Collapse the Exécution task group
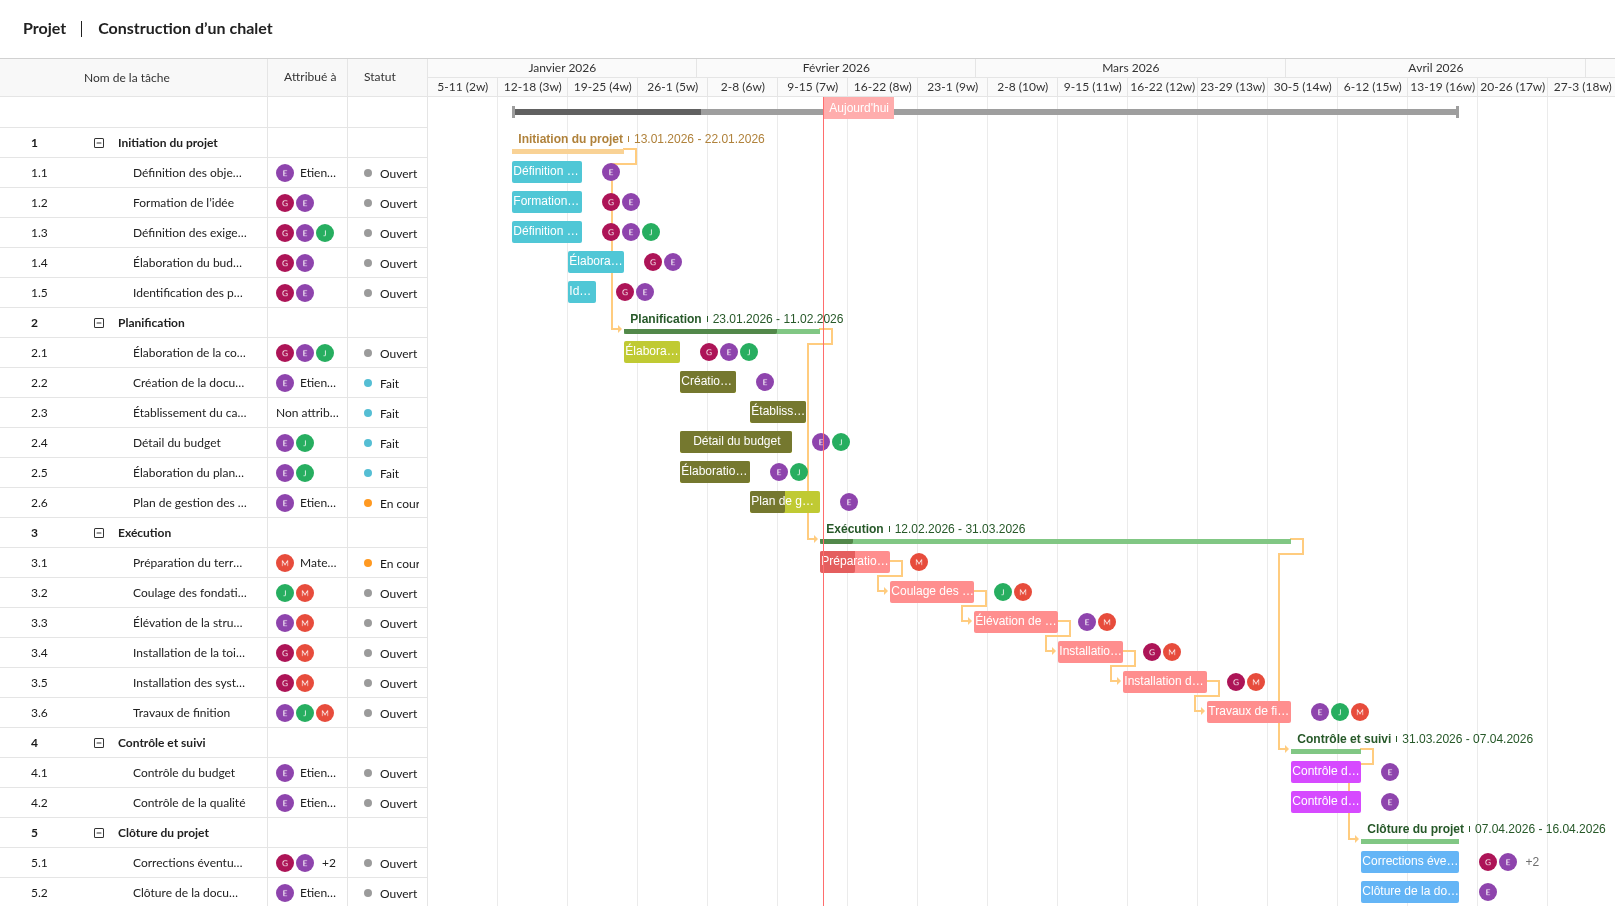1615x906 pixels. tap(99, 533)
